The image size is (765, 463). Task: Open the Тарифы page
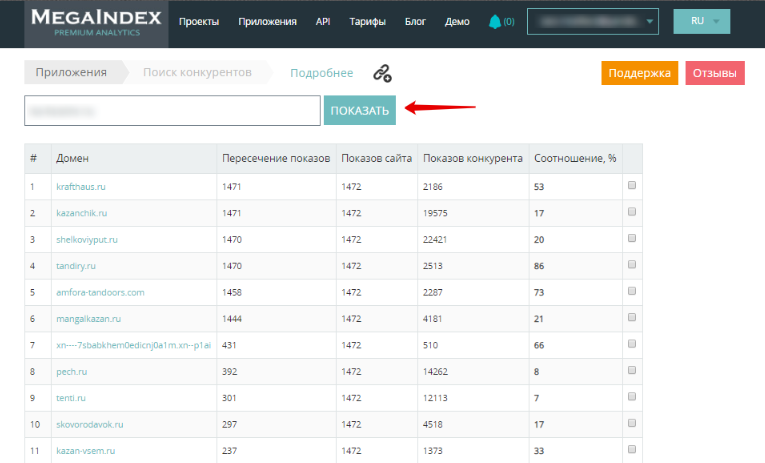(x=367, y=21)
